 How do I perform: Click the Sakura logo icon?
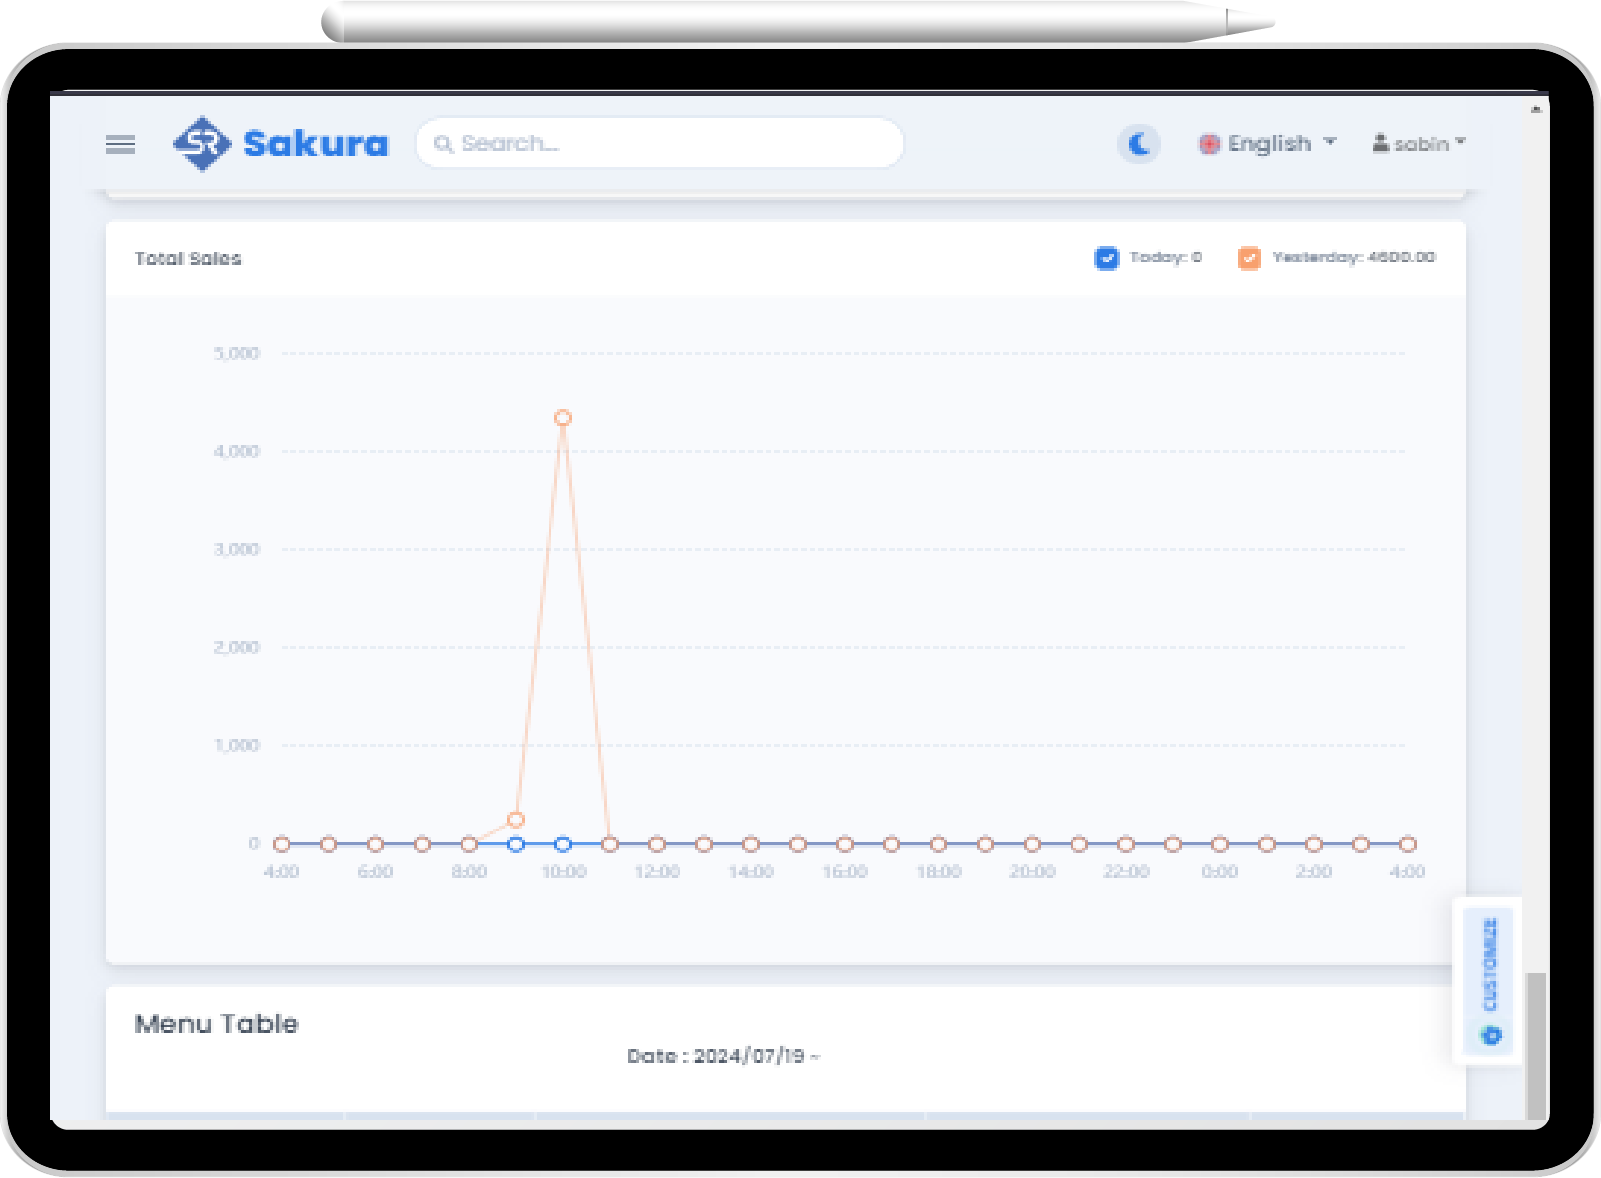tap(202, 144)
